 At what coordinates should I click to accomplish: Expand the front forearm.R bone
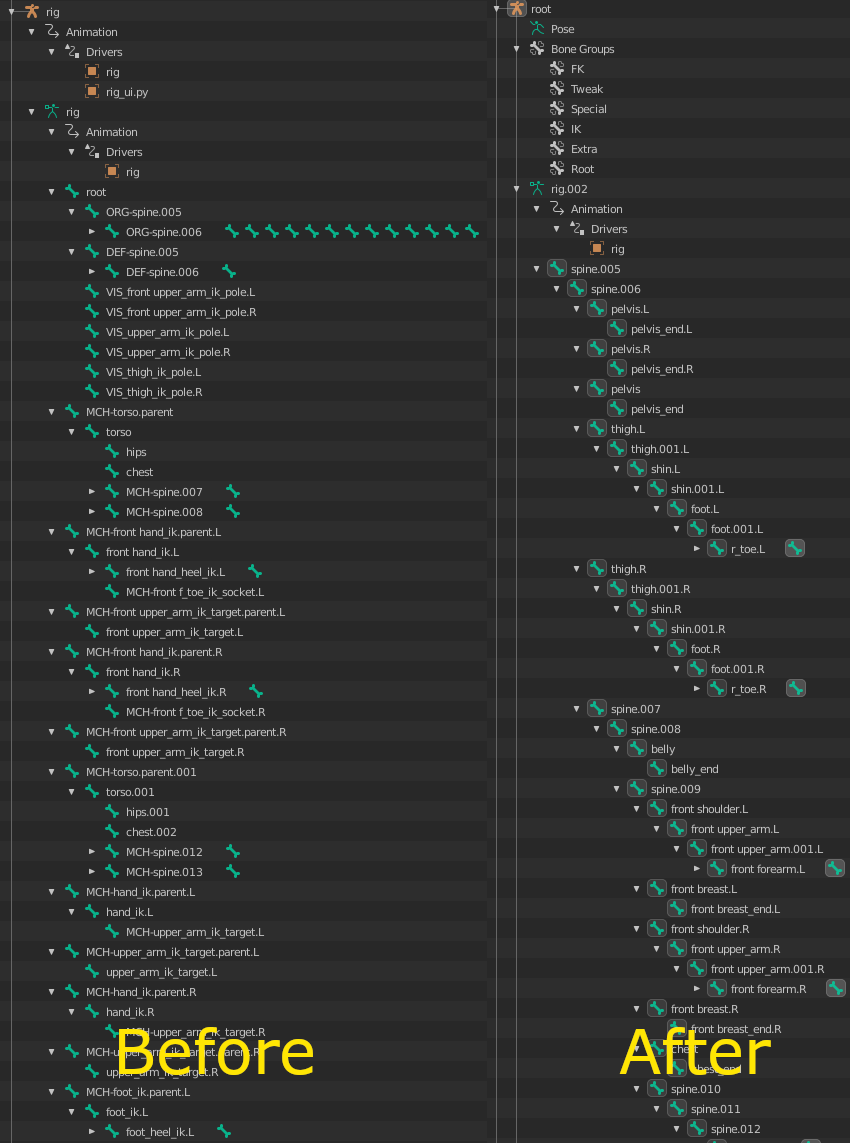697,988
